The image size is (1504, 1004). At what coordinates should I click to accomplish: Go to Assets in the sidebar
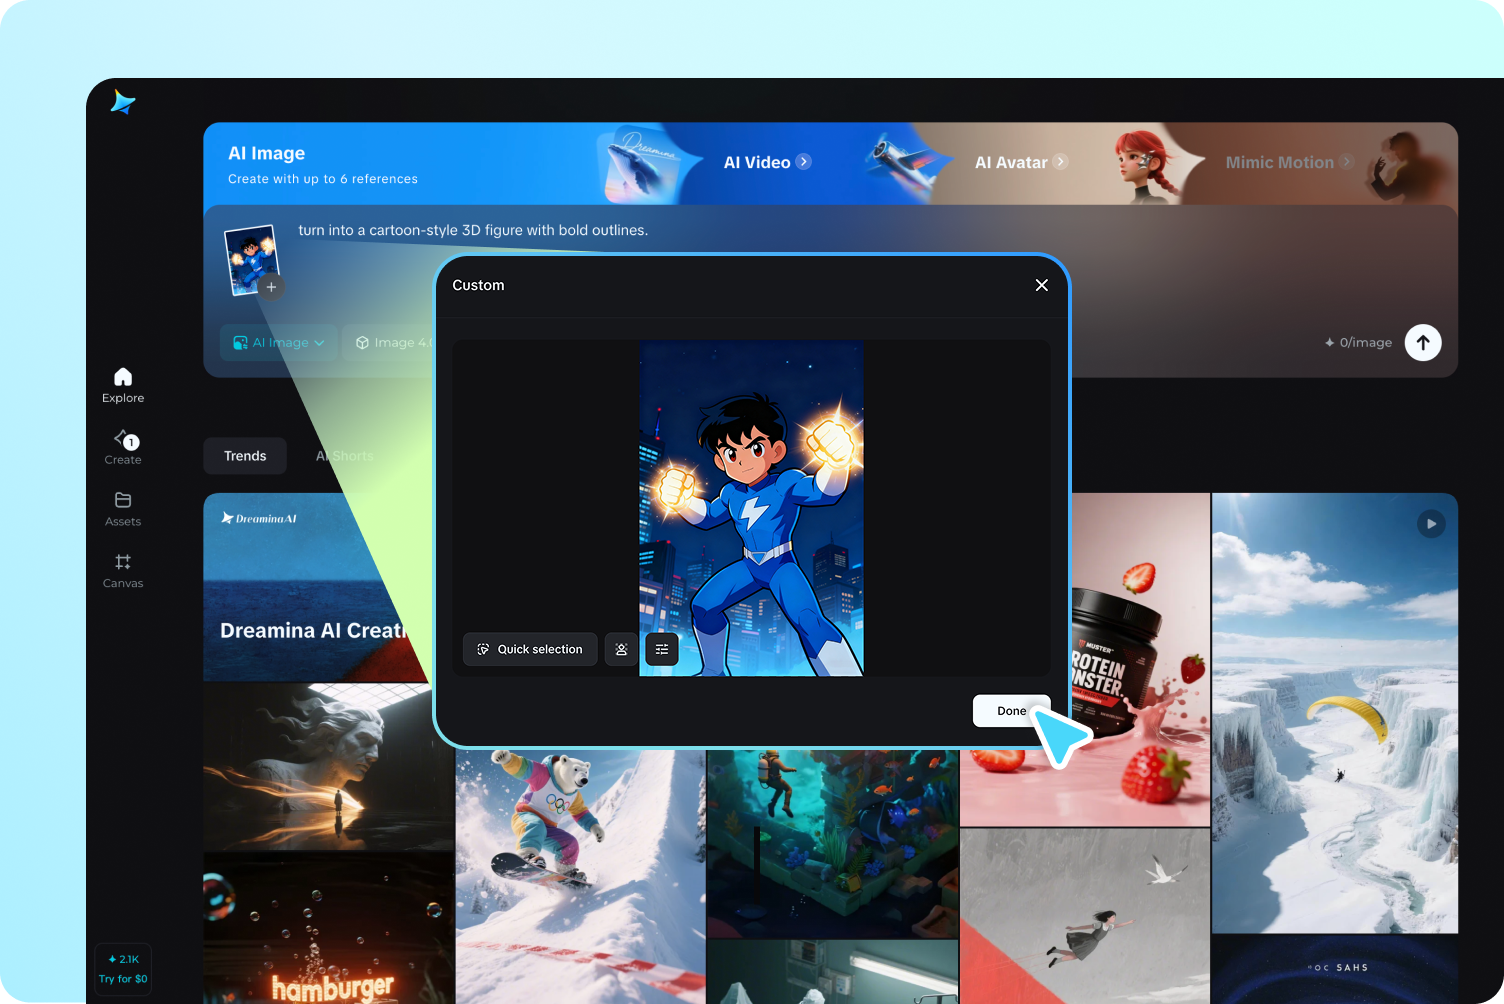tap(123, 508)
